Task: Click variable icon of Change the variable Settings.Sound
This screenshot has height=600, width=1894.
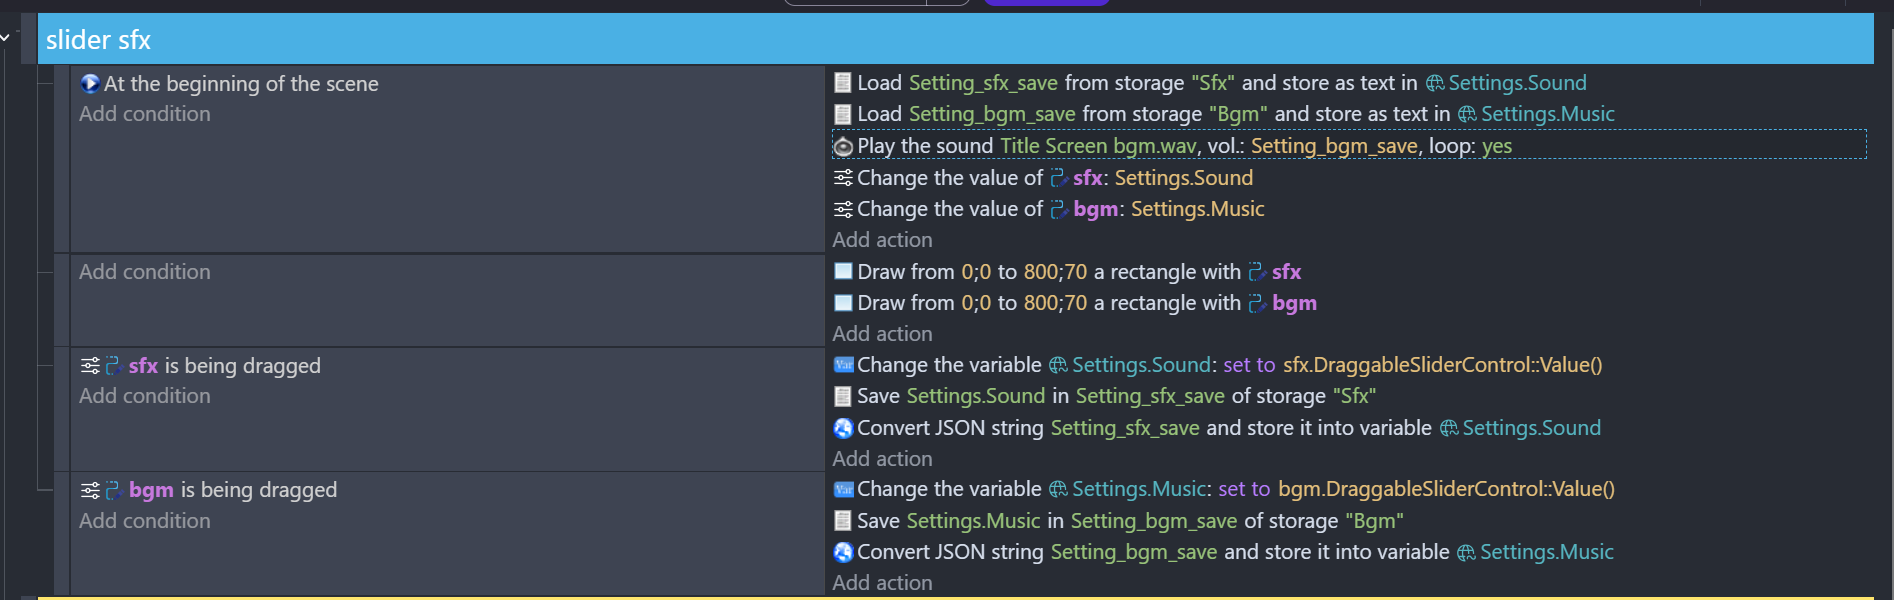Action: [843, 365]
